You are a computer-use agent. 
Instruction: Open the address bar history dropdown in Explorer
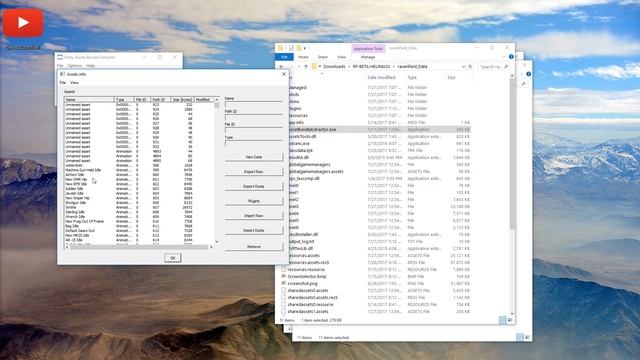[463, 67]
